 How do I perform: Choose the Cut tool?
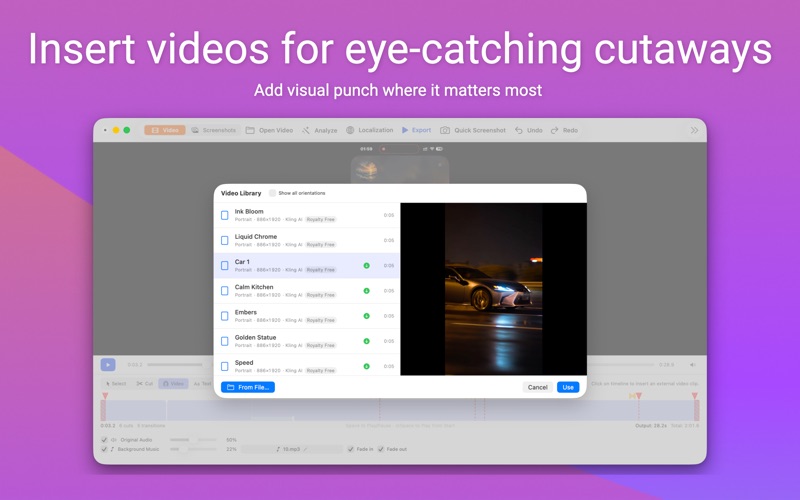pos(144,384)
